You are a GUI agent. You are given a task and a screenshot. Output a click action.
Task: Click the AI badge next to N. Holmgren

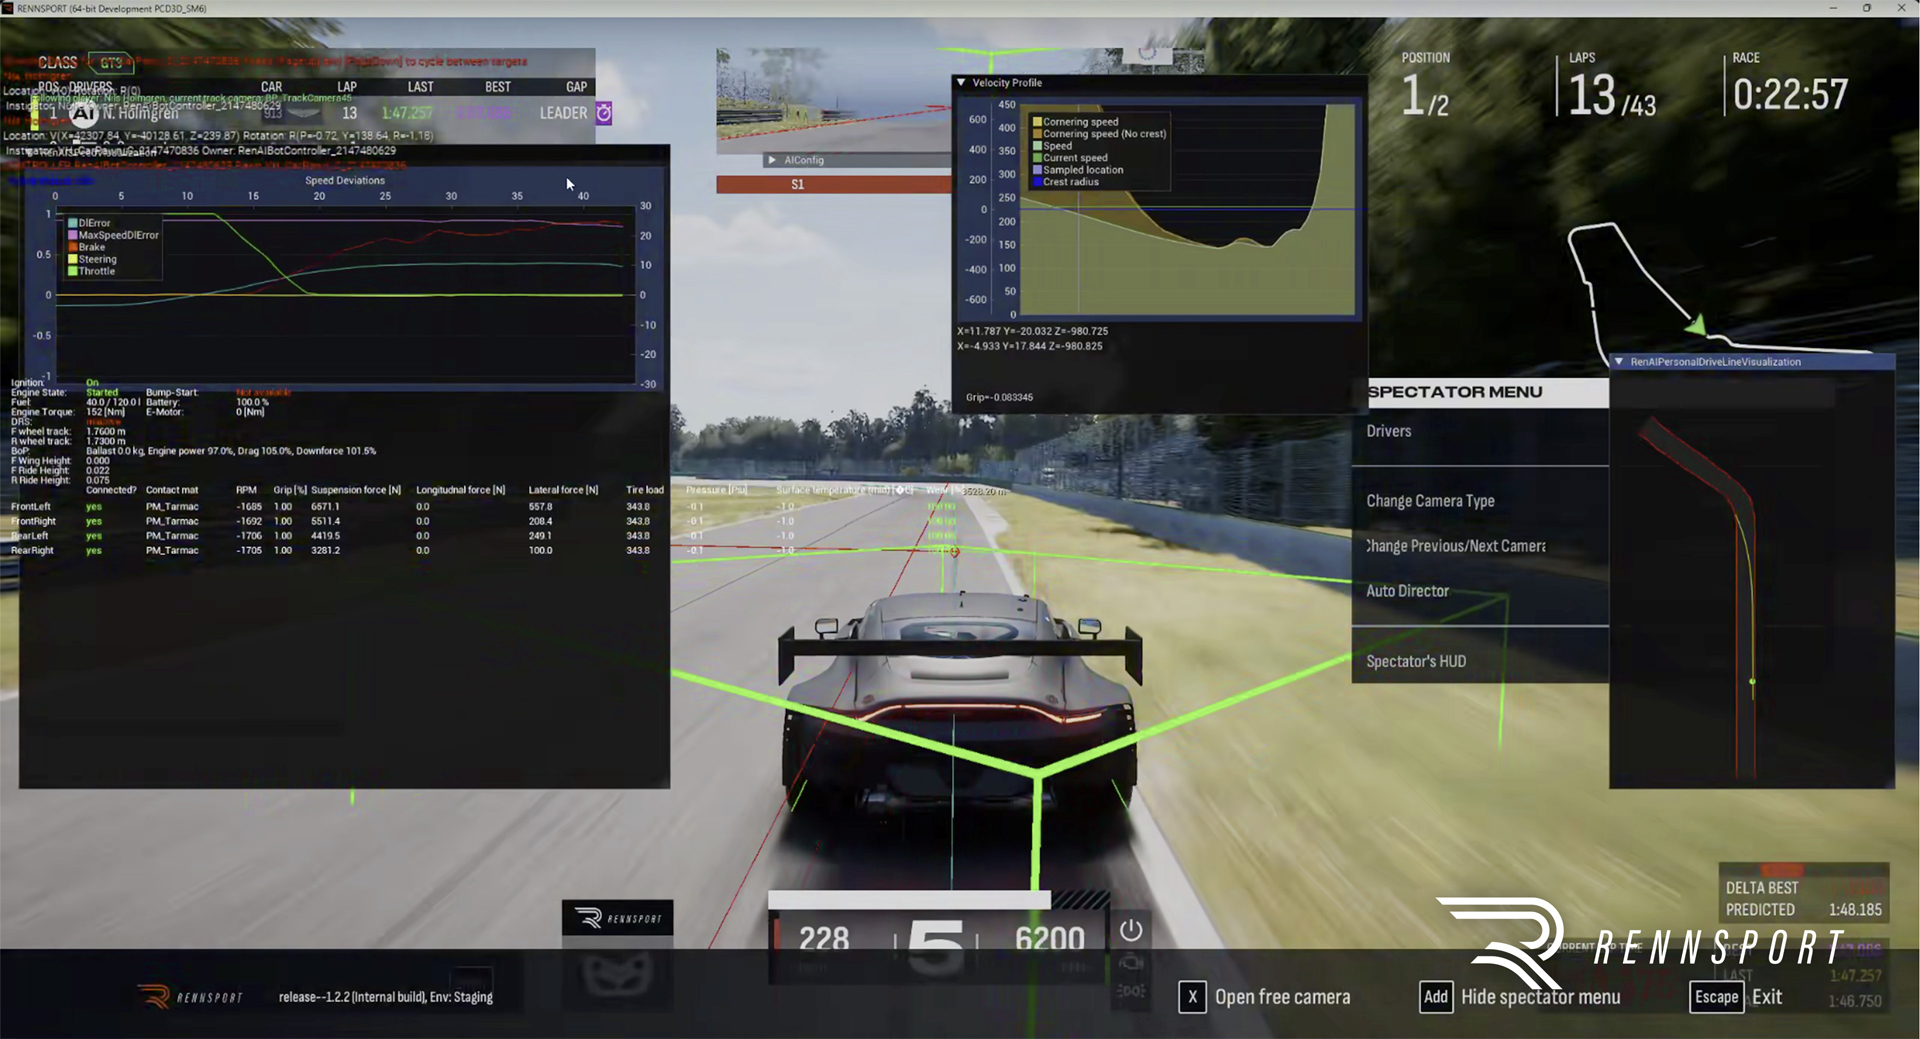click(84, 113)
